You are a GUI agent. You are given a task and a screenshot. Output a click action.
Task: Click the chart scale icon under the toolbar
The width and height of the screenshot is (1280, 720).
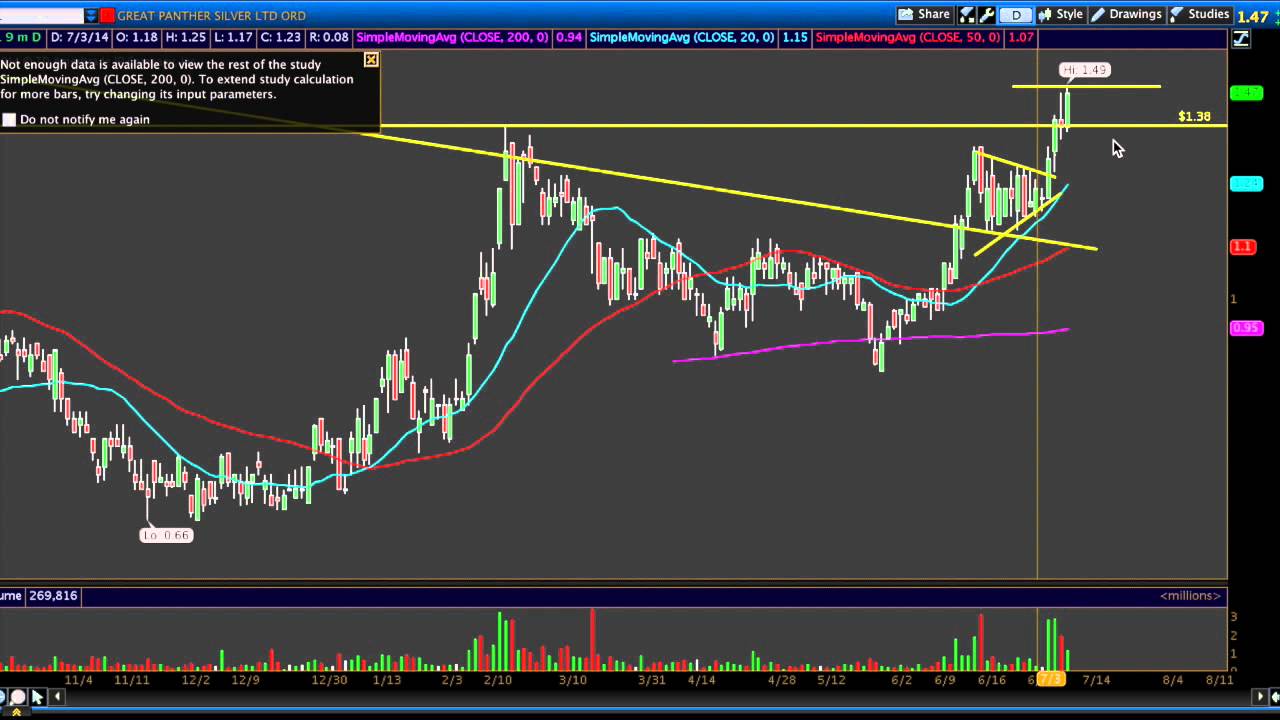click(1241, 38)
